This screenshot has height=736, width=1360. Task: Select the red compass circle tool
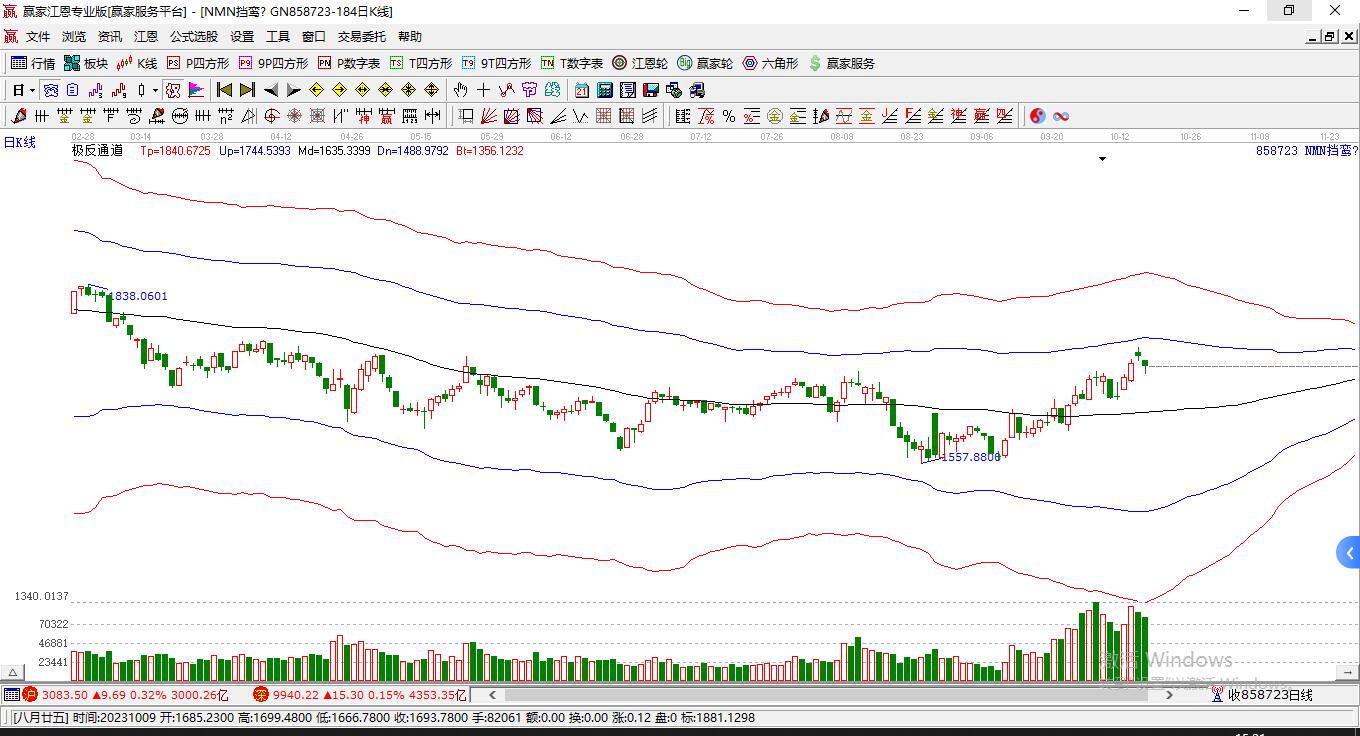point(271,116)
